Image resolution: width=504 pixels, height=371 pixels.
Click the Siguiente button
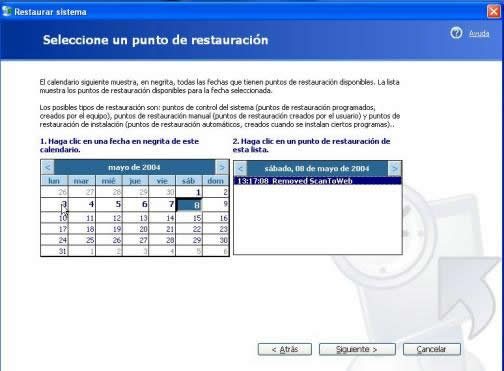357,349
